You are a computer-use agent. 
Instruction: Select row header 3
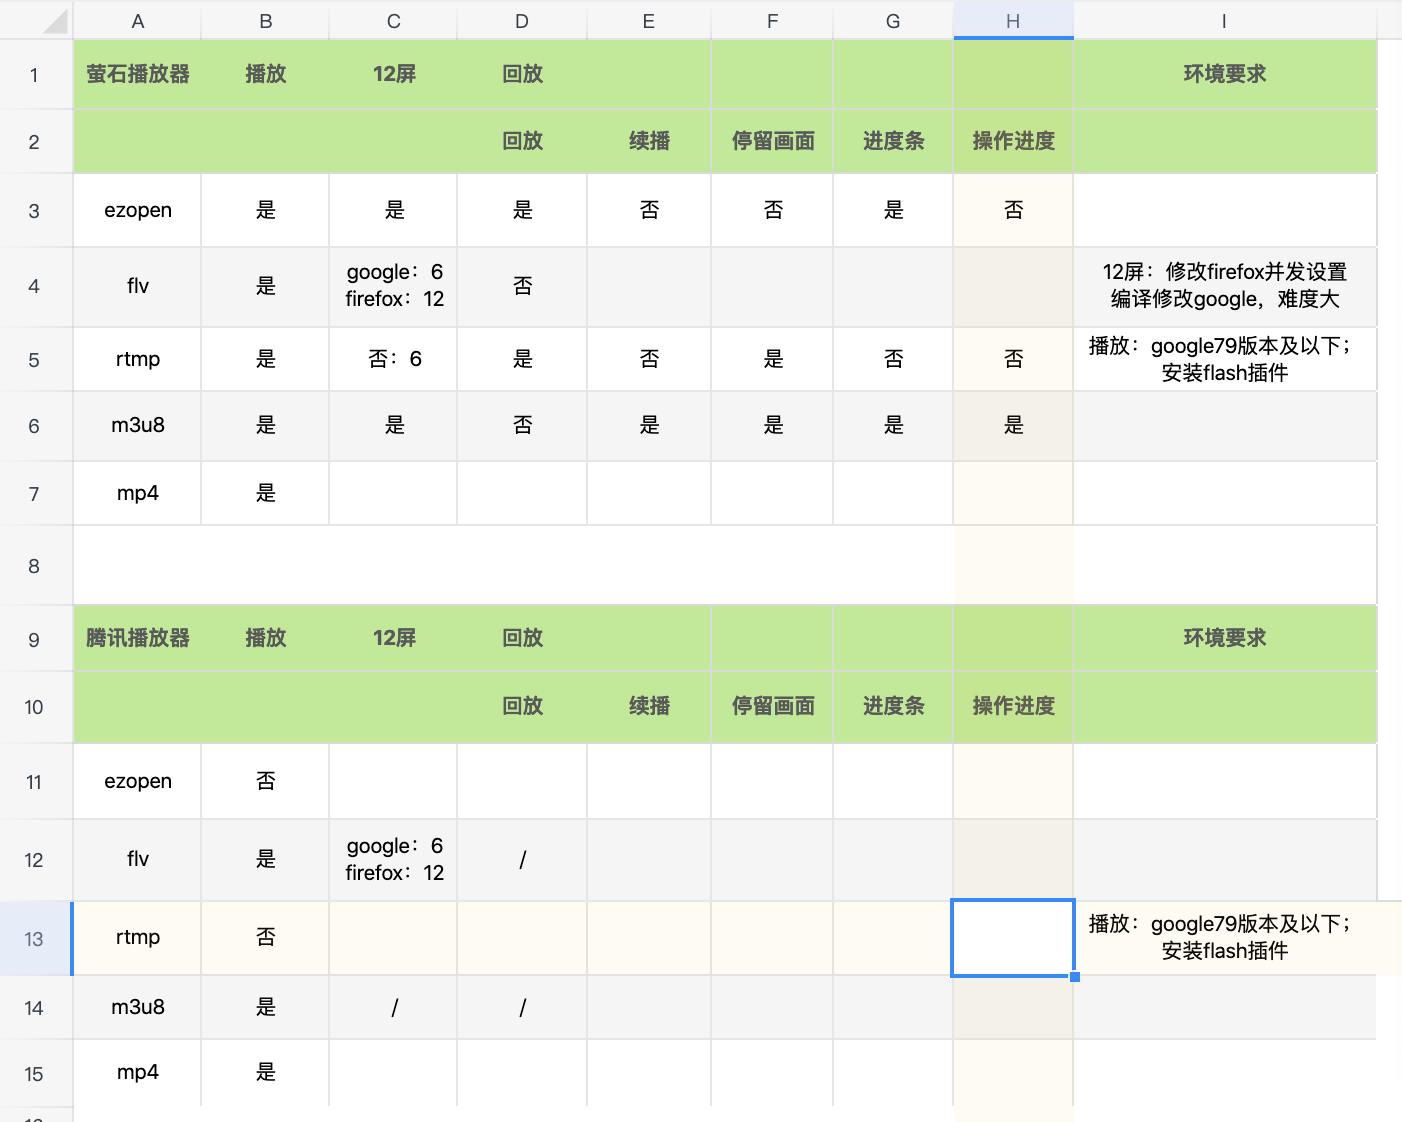tap(35, 211)
